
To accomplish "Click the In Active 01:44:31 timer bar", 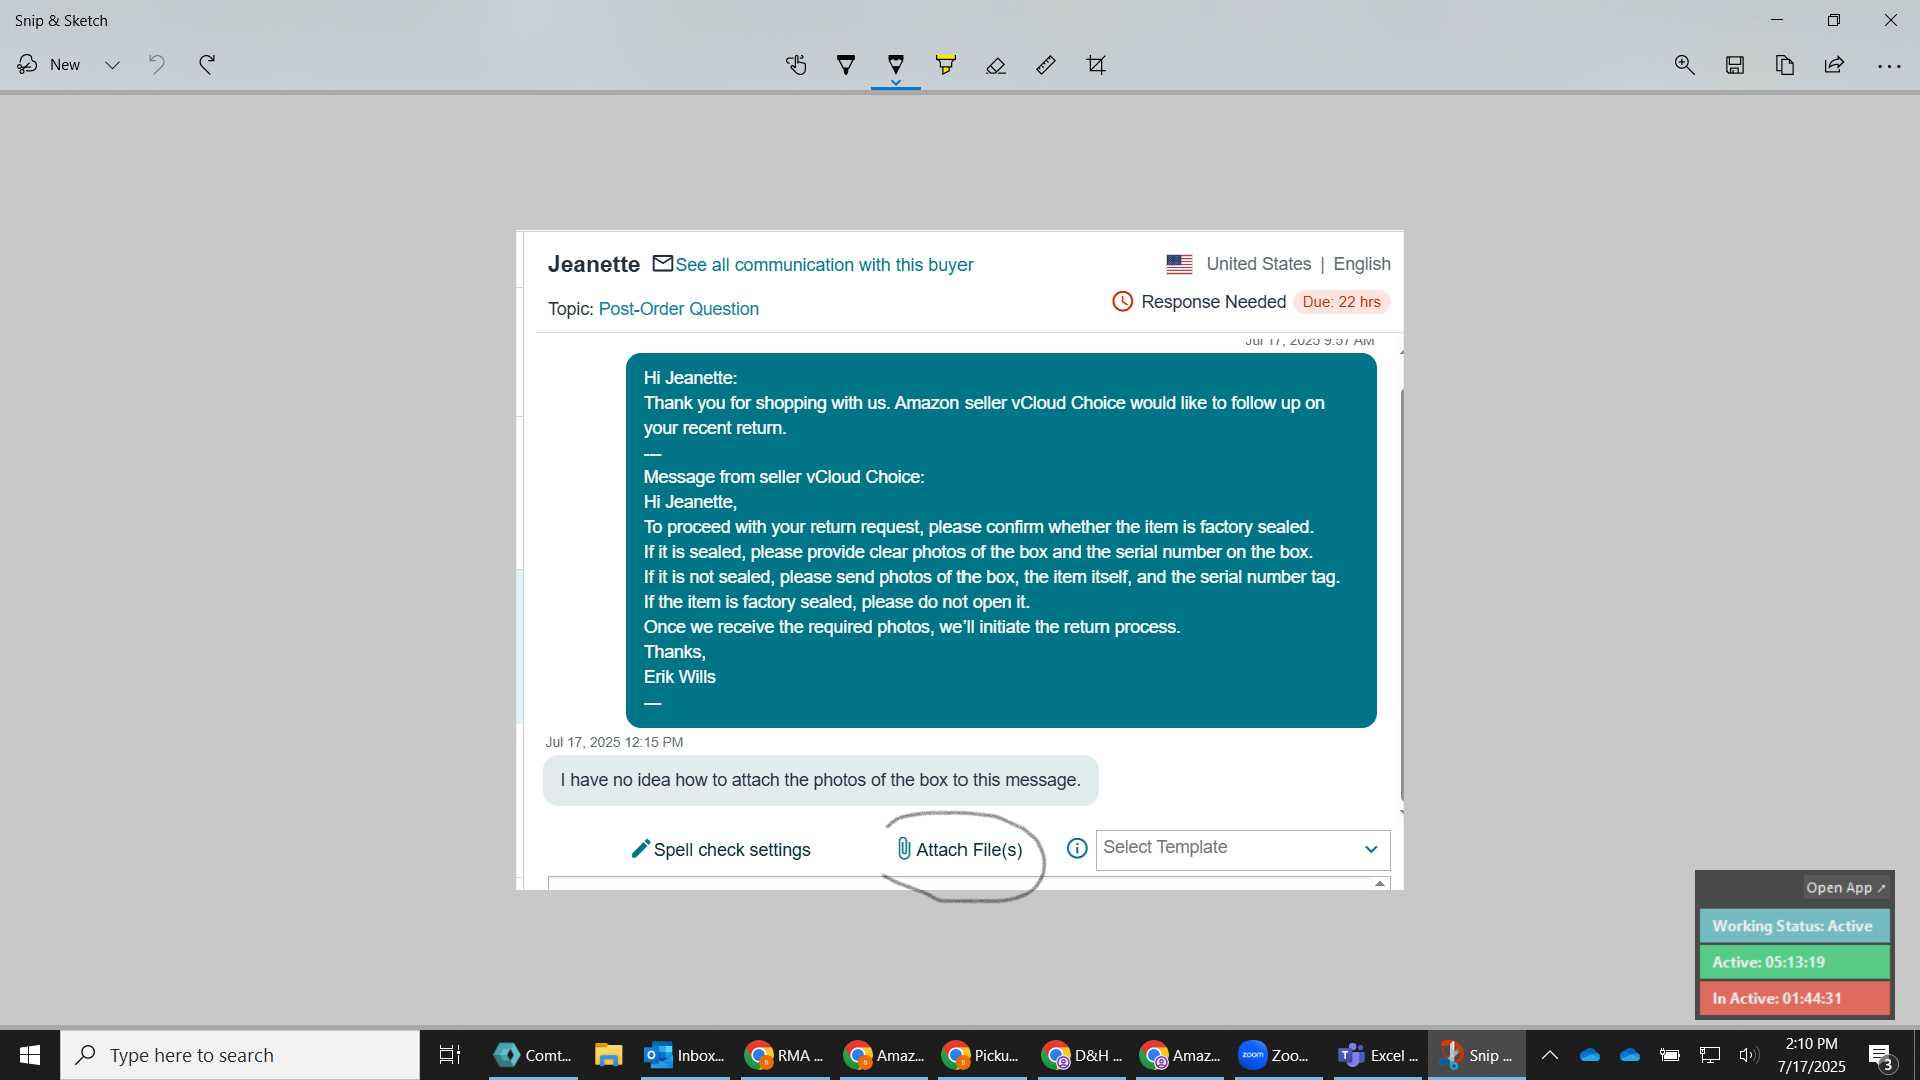I will [x=1794, y=998].
